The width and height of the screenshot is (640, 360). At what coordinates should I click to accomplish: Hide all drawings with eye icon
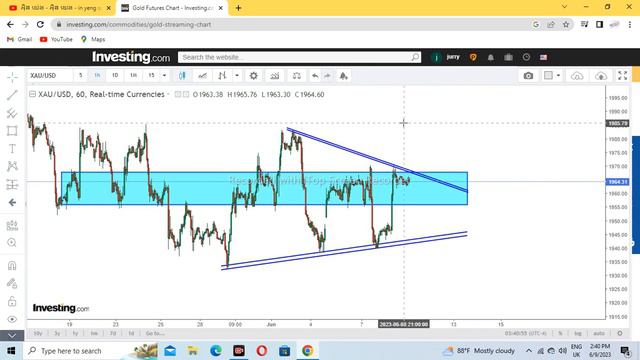pyautogui.click(x=12, y=319)
